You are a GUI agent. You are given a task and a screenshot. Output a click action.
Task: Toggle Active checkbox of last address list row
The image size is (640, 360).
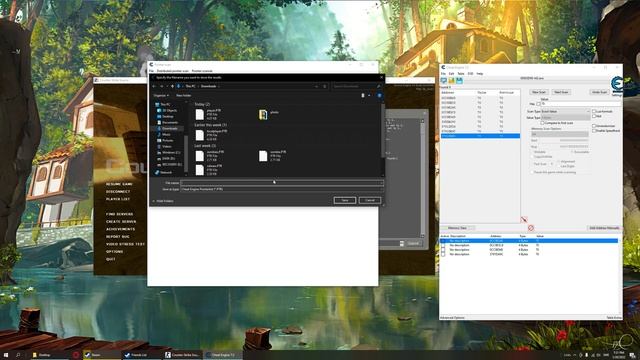click(443, 254)
